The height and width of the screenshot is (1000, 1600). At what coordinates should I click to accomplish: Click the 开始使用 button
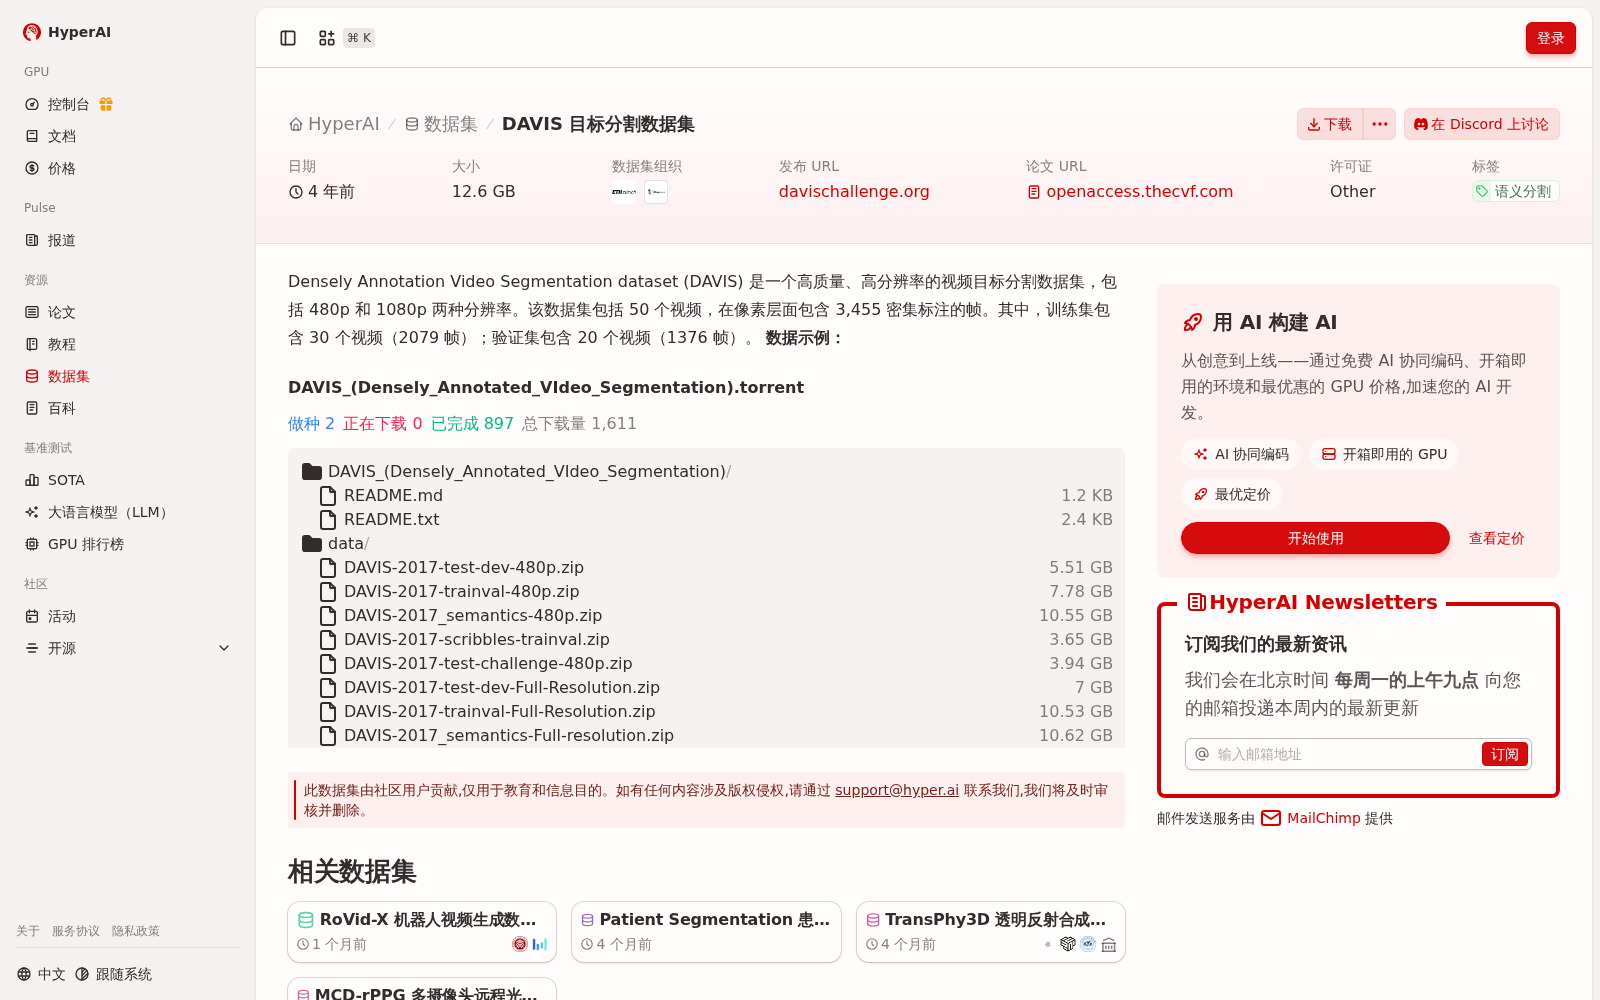1315,538
